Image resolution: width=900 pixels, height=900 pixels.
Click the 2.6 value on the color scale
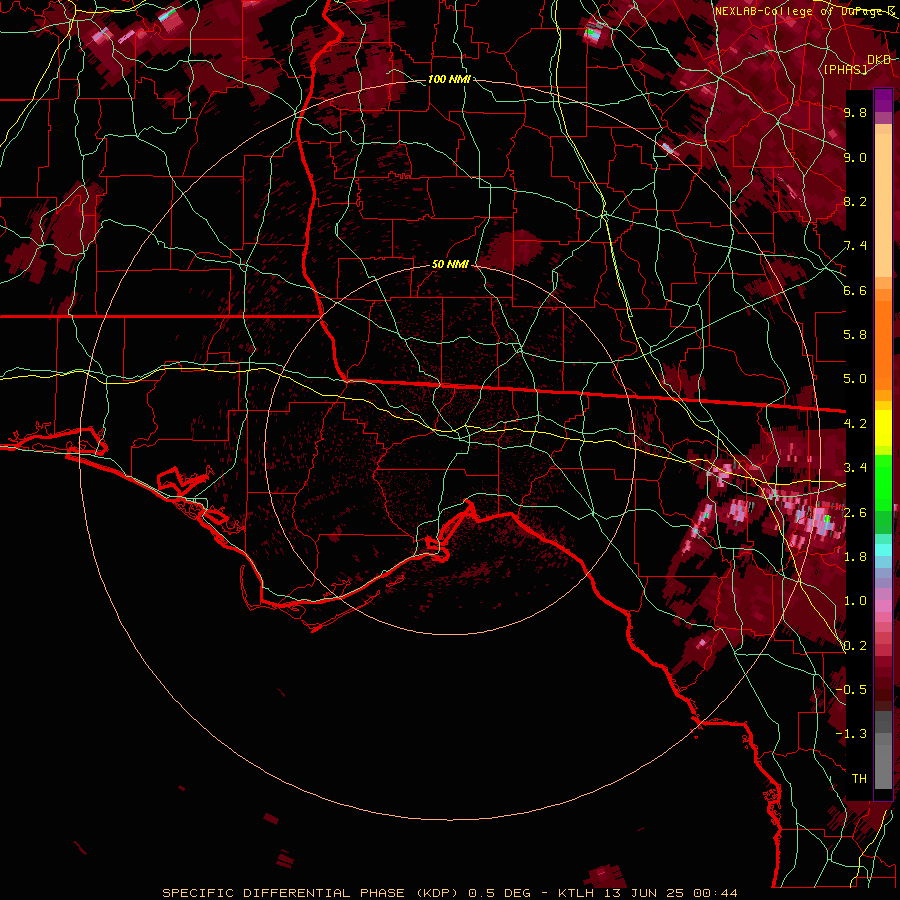coord(855,513)
